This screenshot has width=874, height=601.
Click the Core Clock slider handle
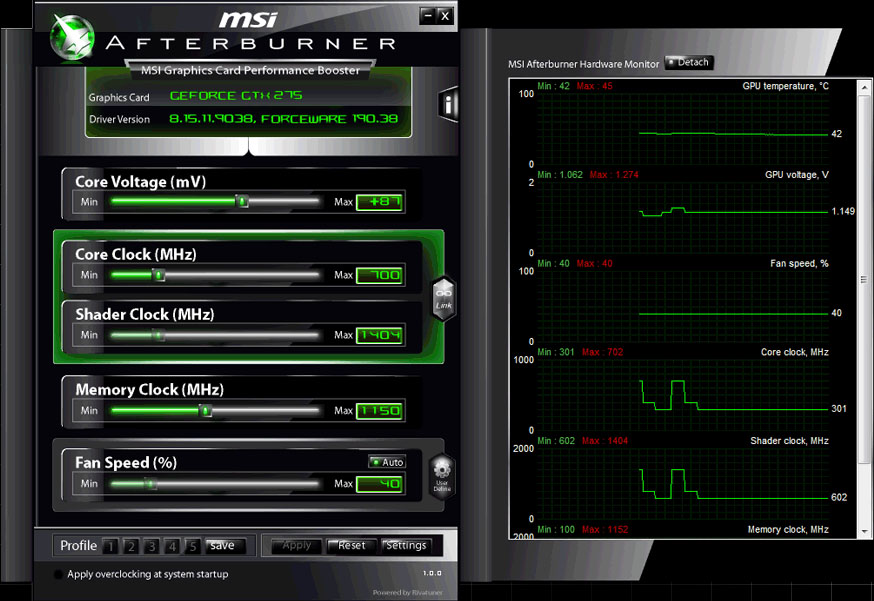tap(158, 274)
